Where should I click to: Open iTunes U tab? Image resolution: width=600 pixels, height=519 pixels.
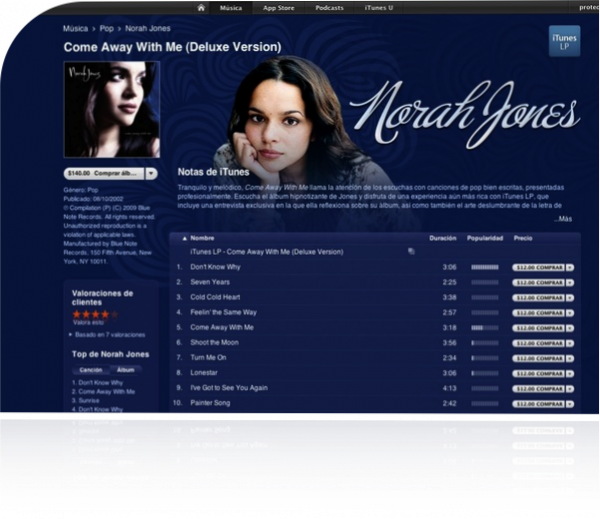tap(379, 8)
